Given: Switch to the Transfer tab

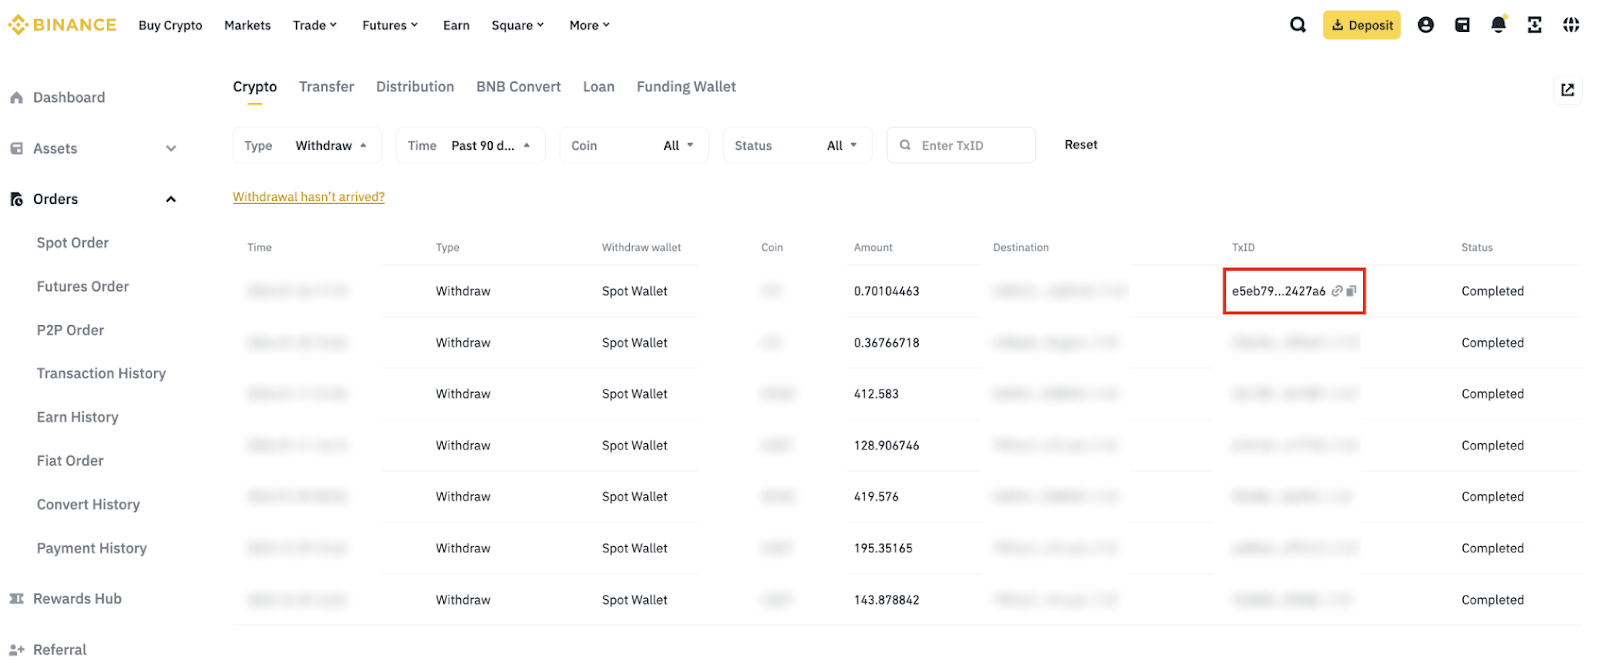Looking at the screenshot, I should [x=326, y=87].
